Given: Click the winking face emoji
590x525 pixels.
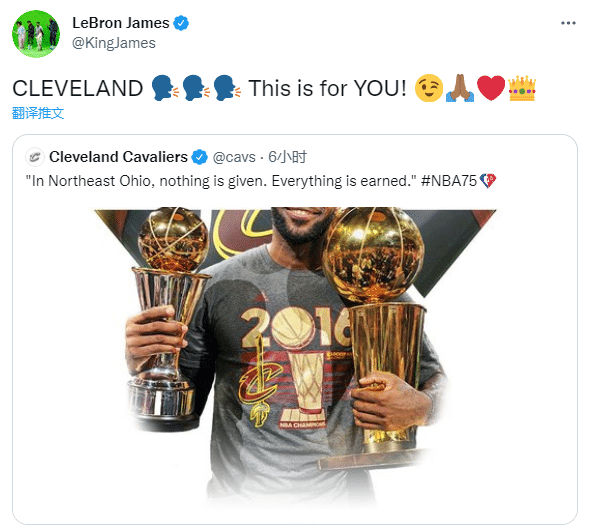Looking at the screenshot, I should tap(429, 88).
